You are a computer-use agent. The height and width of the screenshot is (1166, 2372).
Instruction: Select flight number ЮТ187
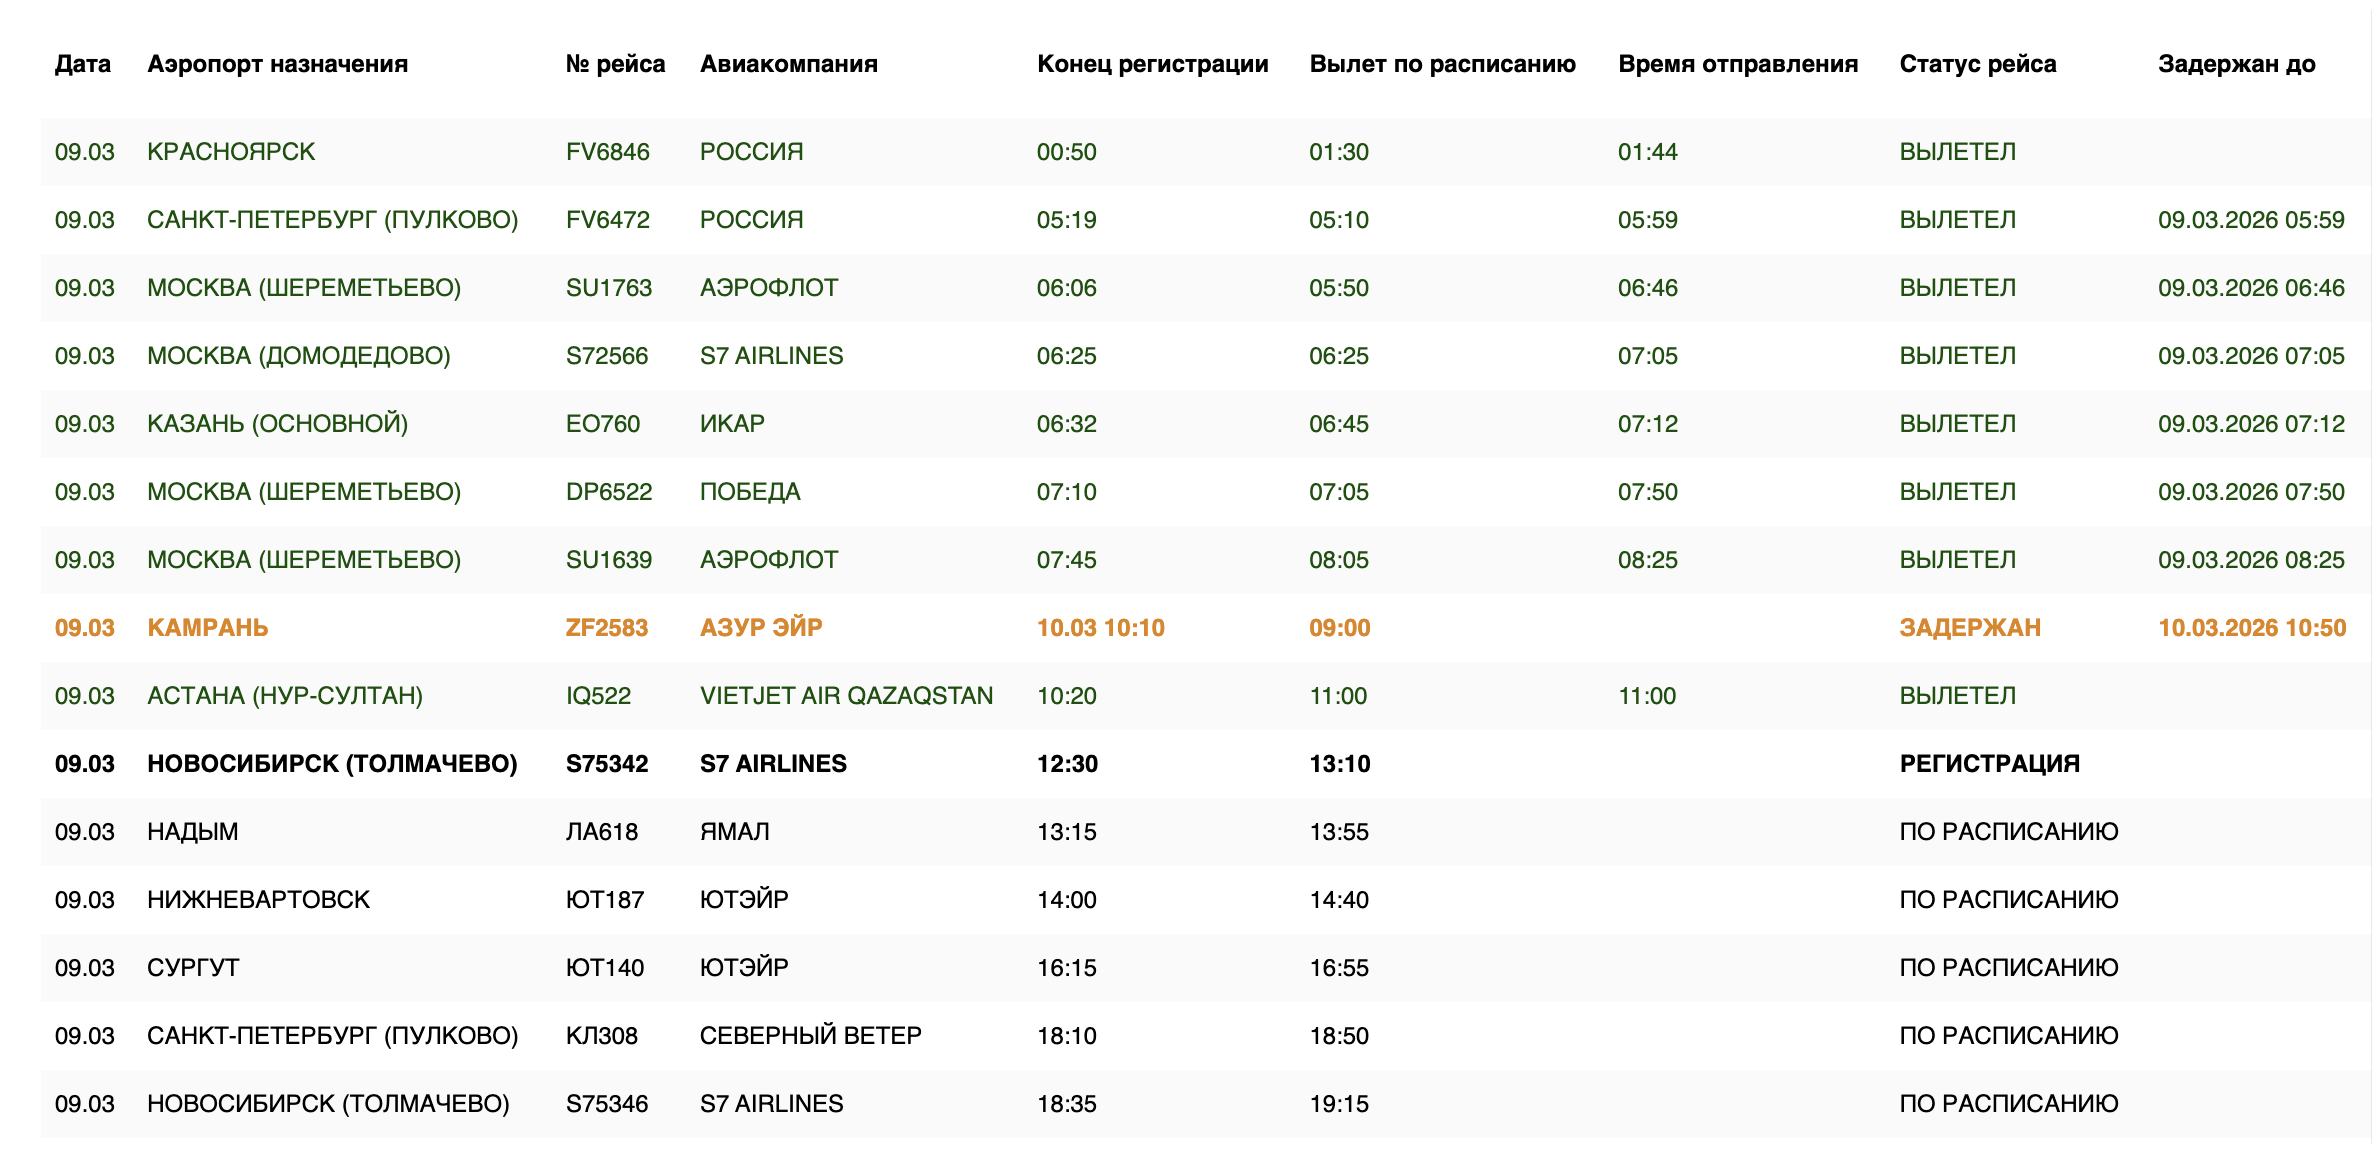click(604, 900)
